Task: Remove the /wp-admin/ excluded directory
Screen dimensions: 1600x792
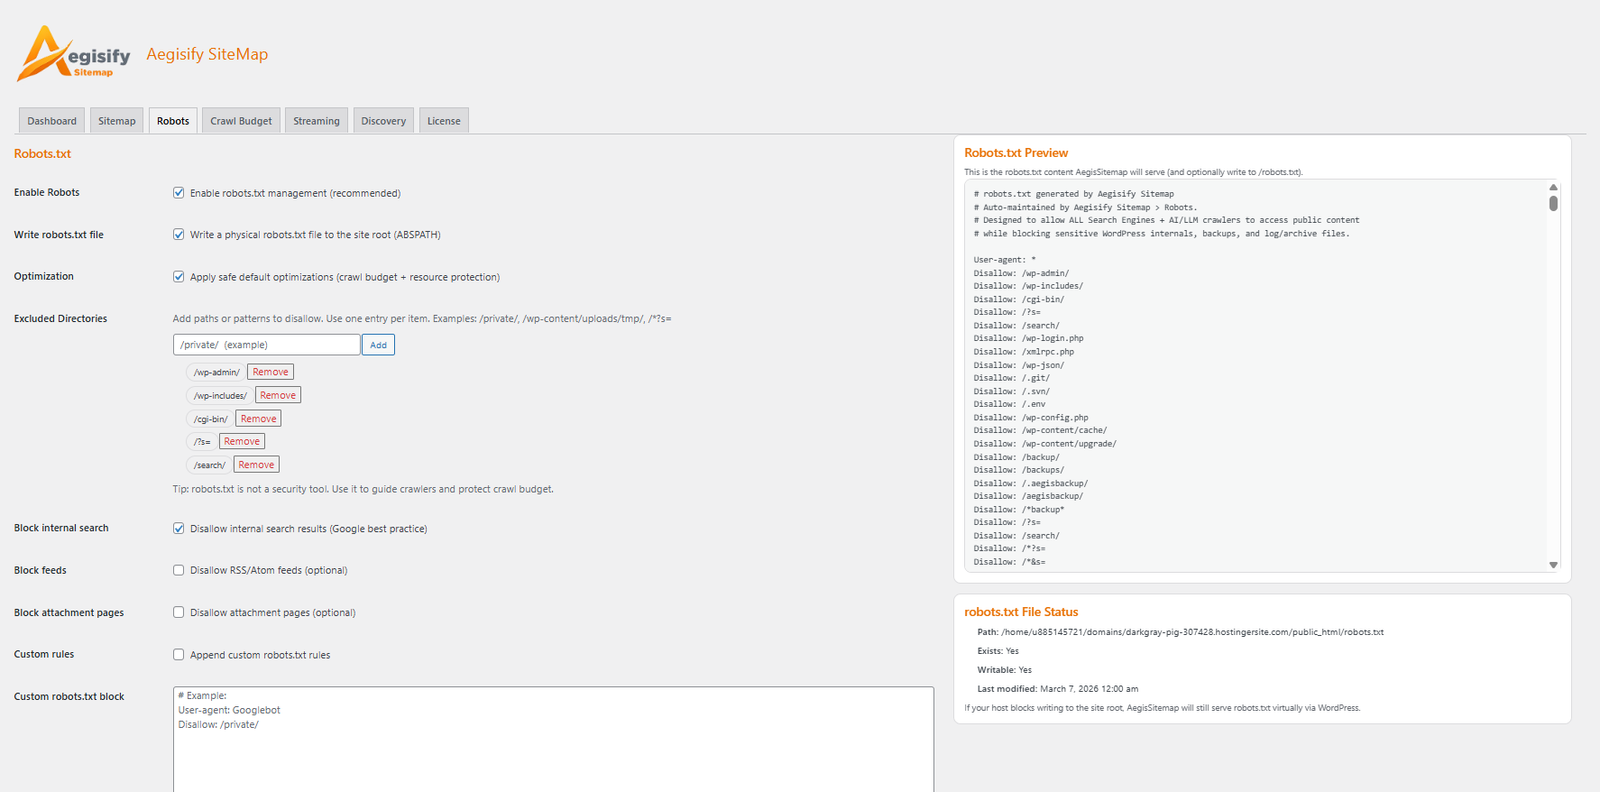Action: 270,372
